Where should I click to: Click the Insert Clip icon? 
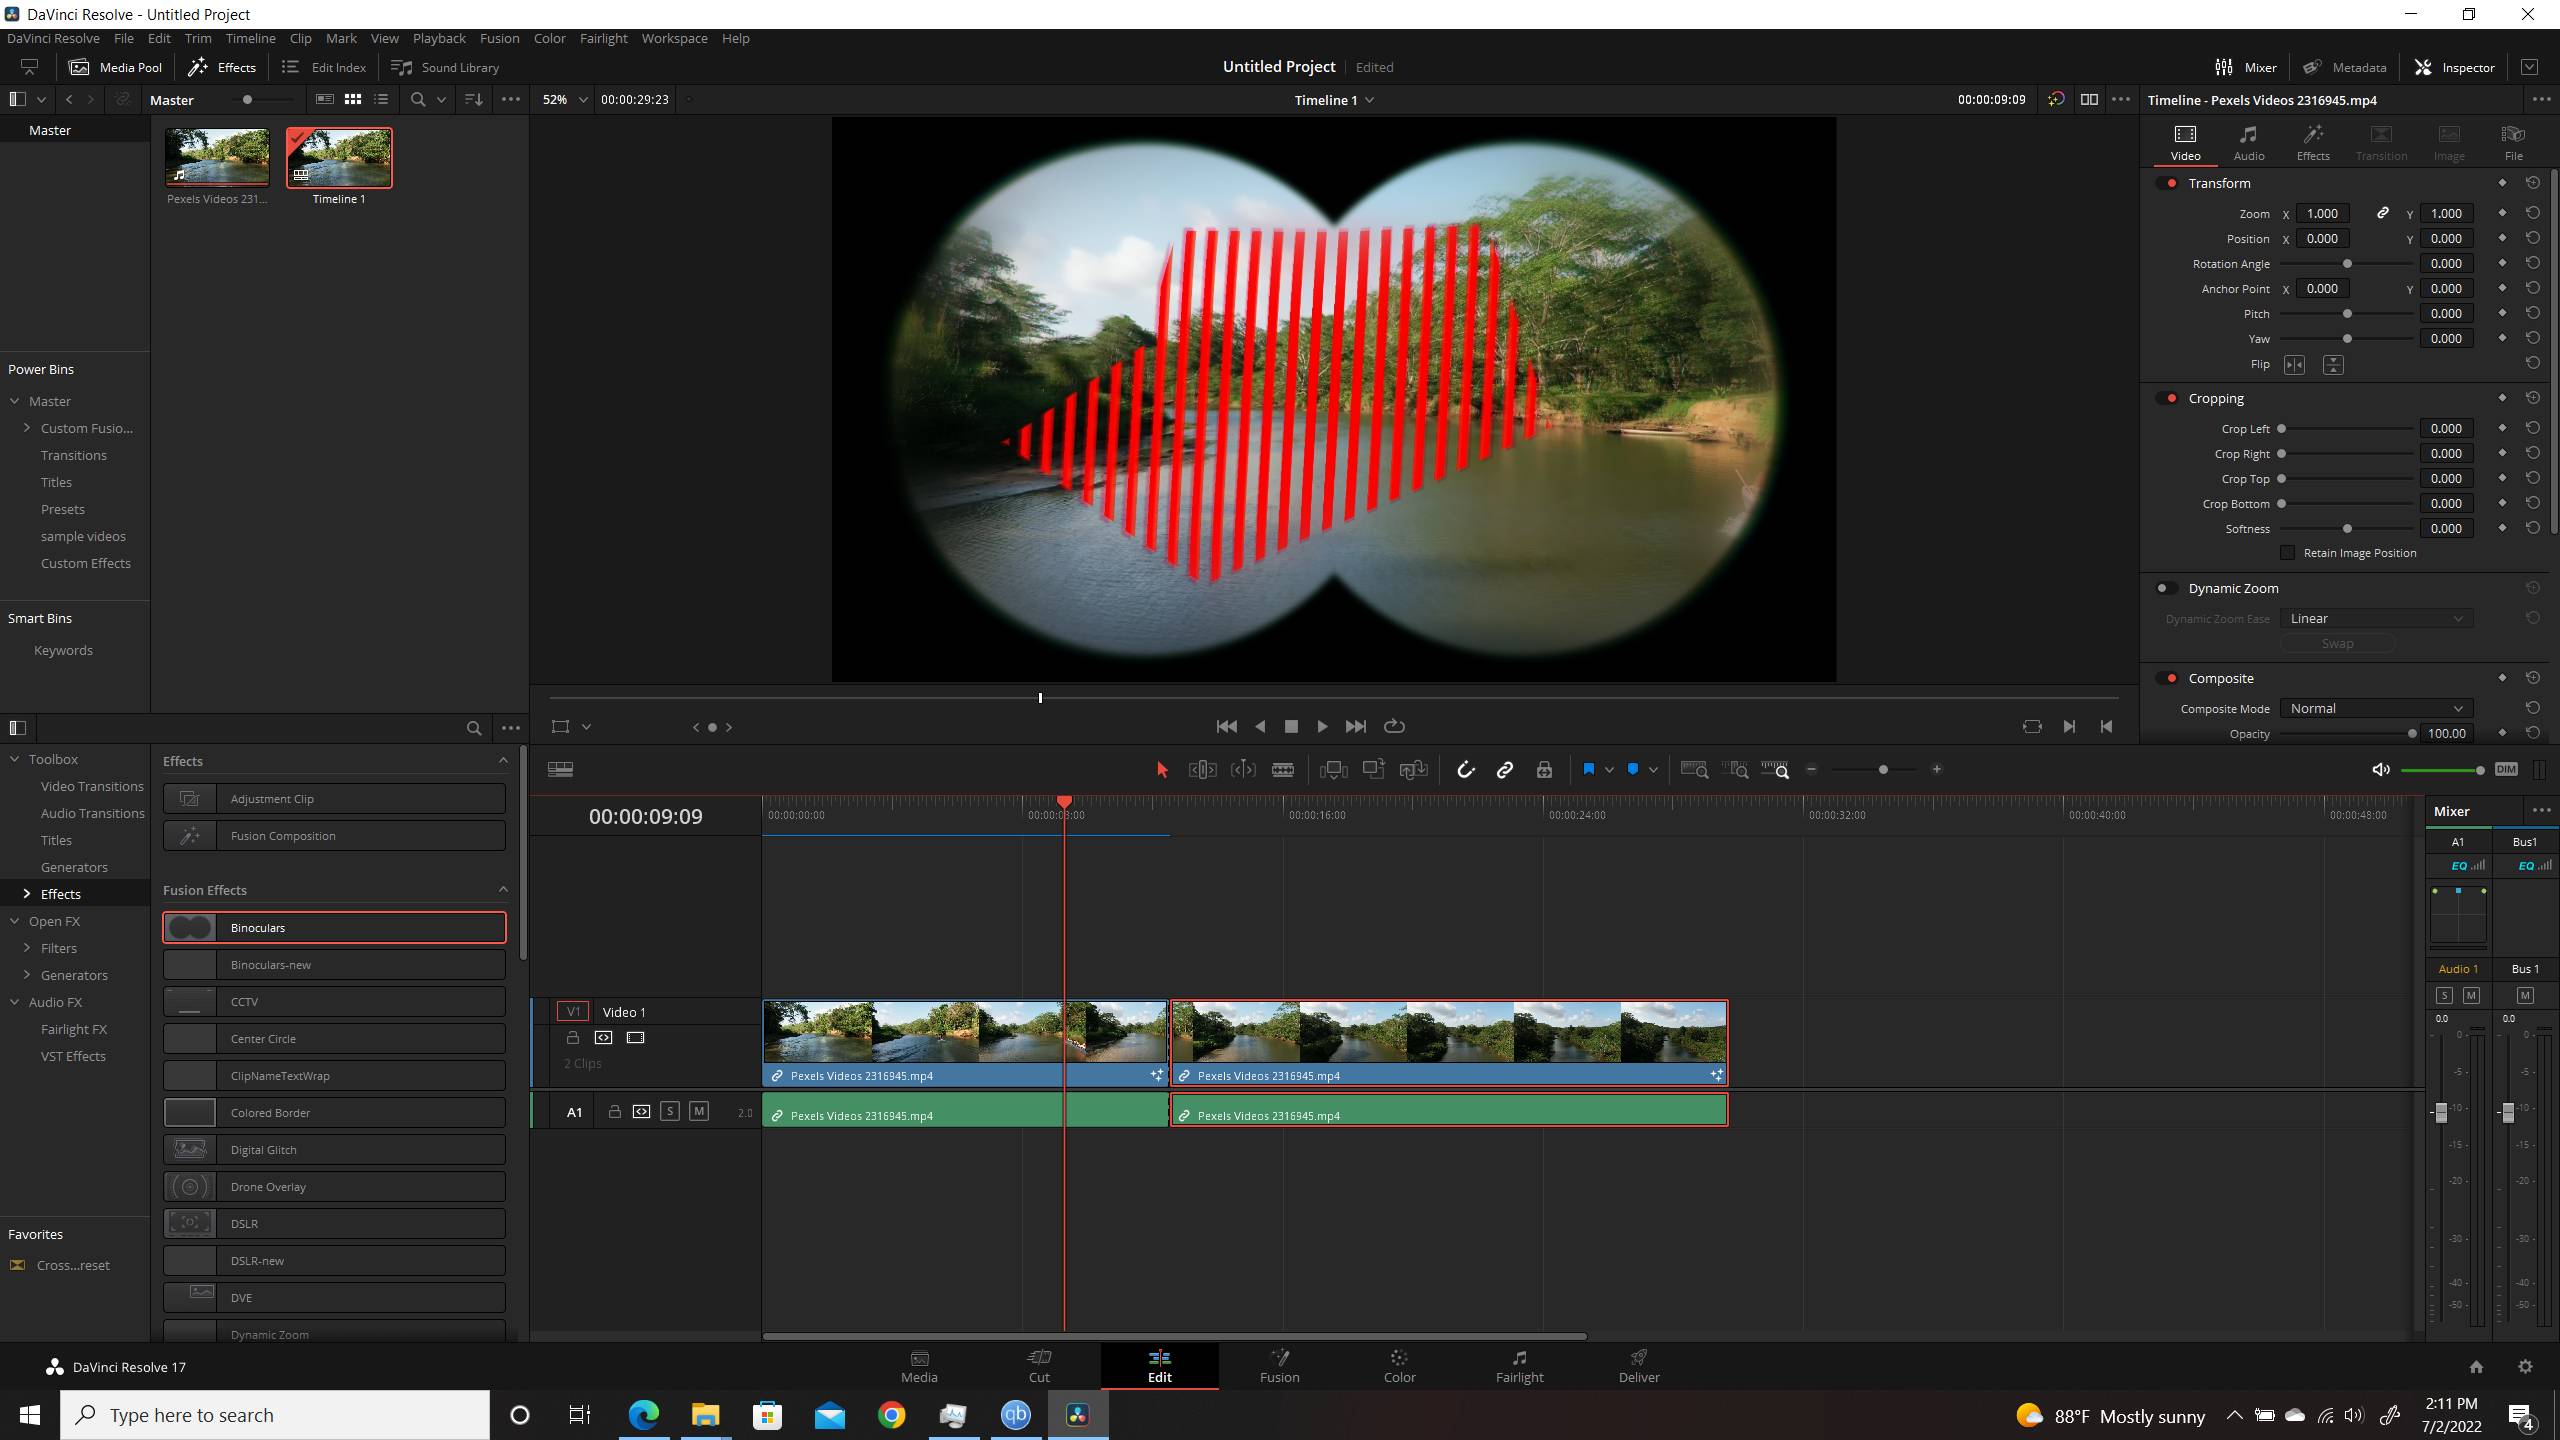pyautogui.click(x=1333, y=769)
